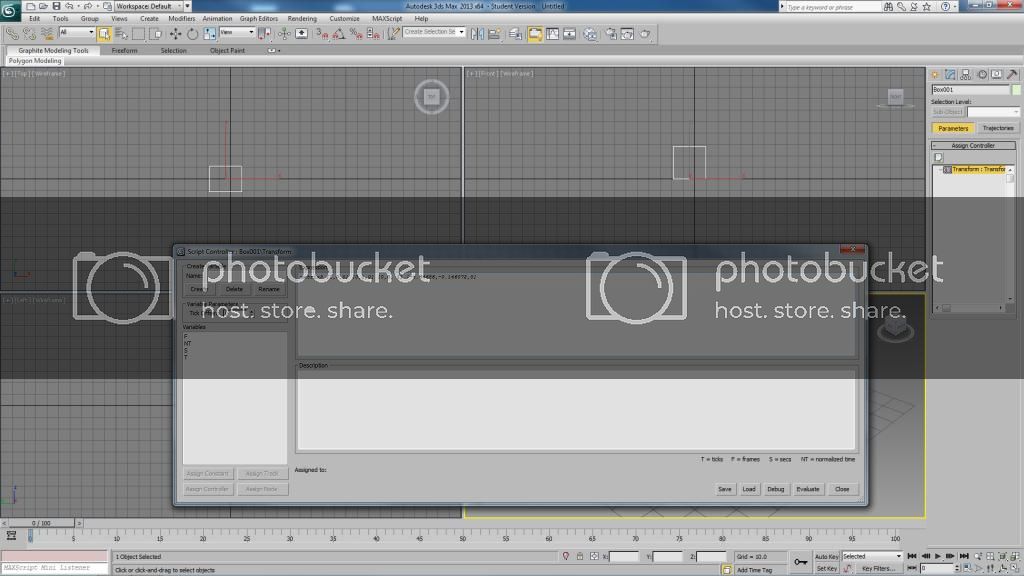Open the Utilities hammer panel icon
Screen dimensions: 1024x576
point(1011,74)
